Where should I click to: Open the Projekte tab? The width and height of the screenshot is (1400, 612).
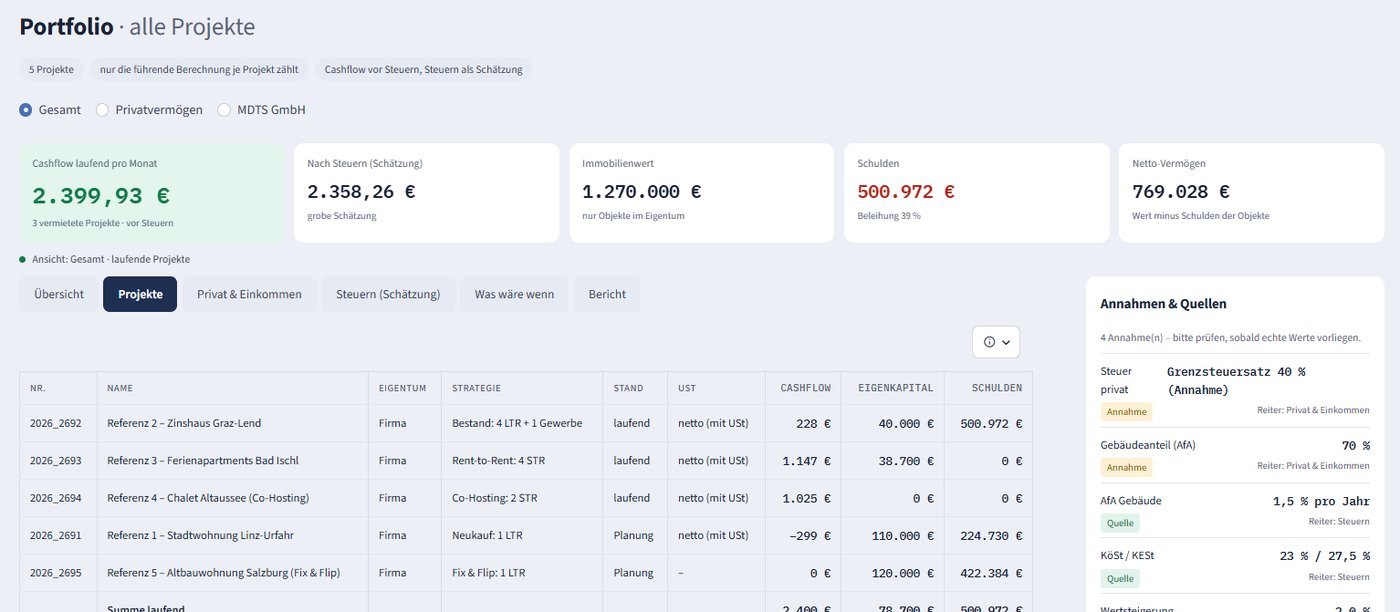[x=140, y=294]
